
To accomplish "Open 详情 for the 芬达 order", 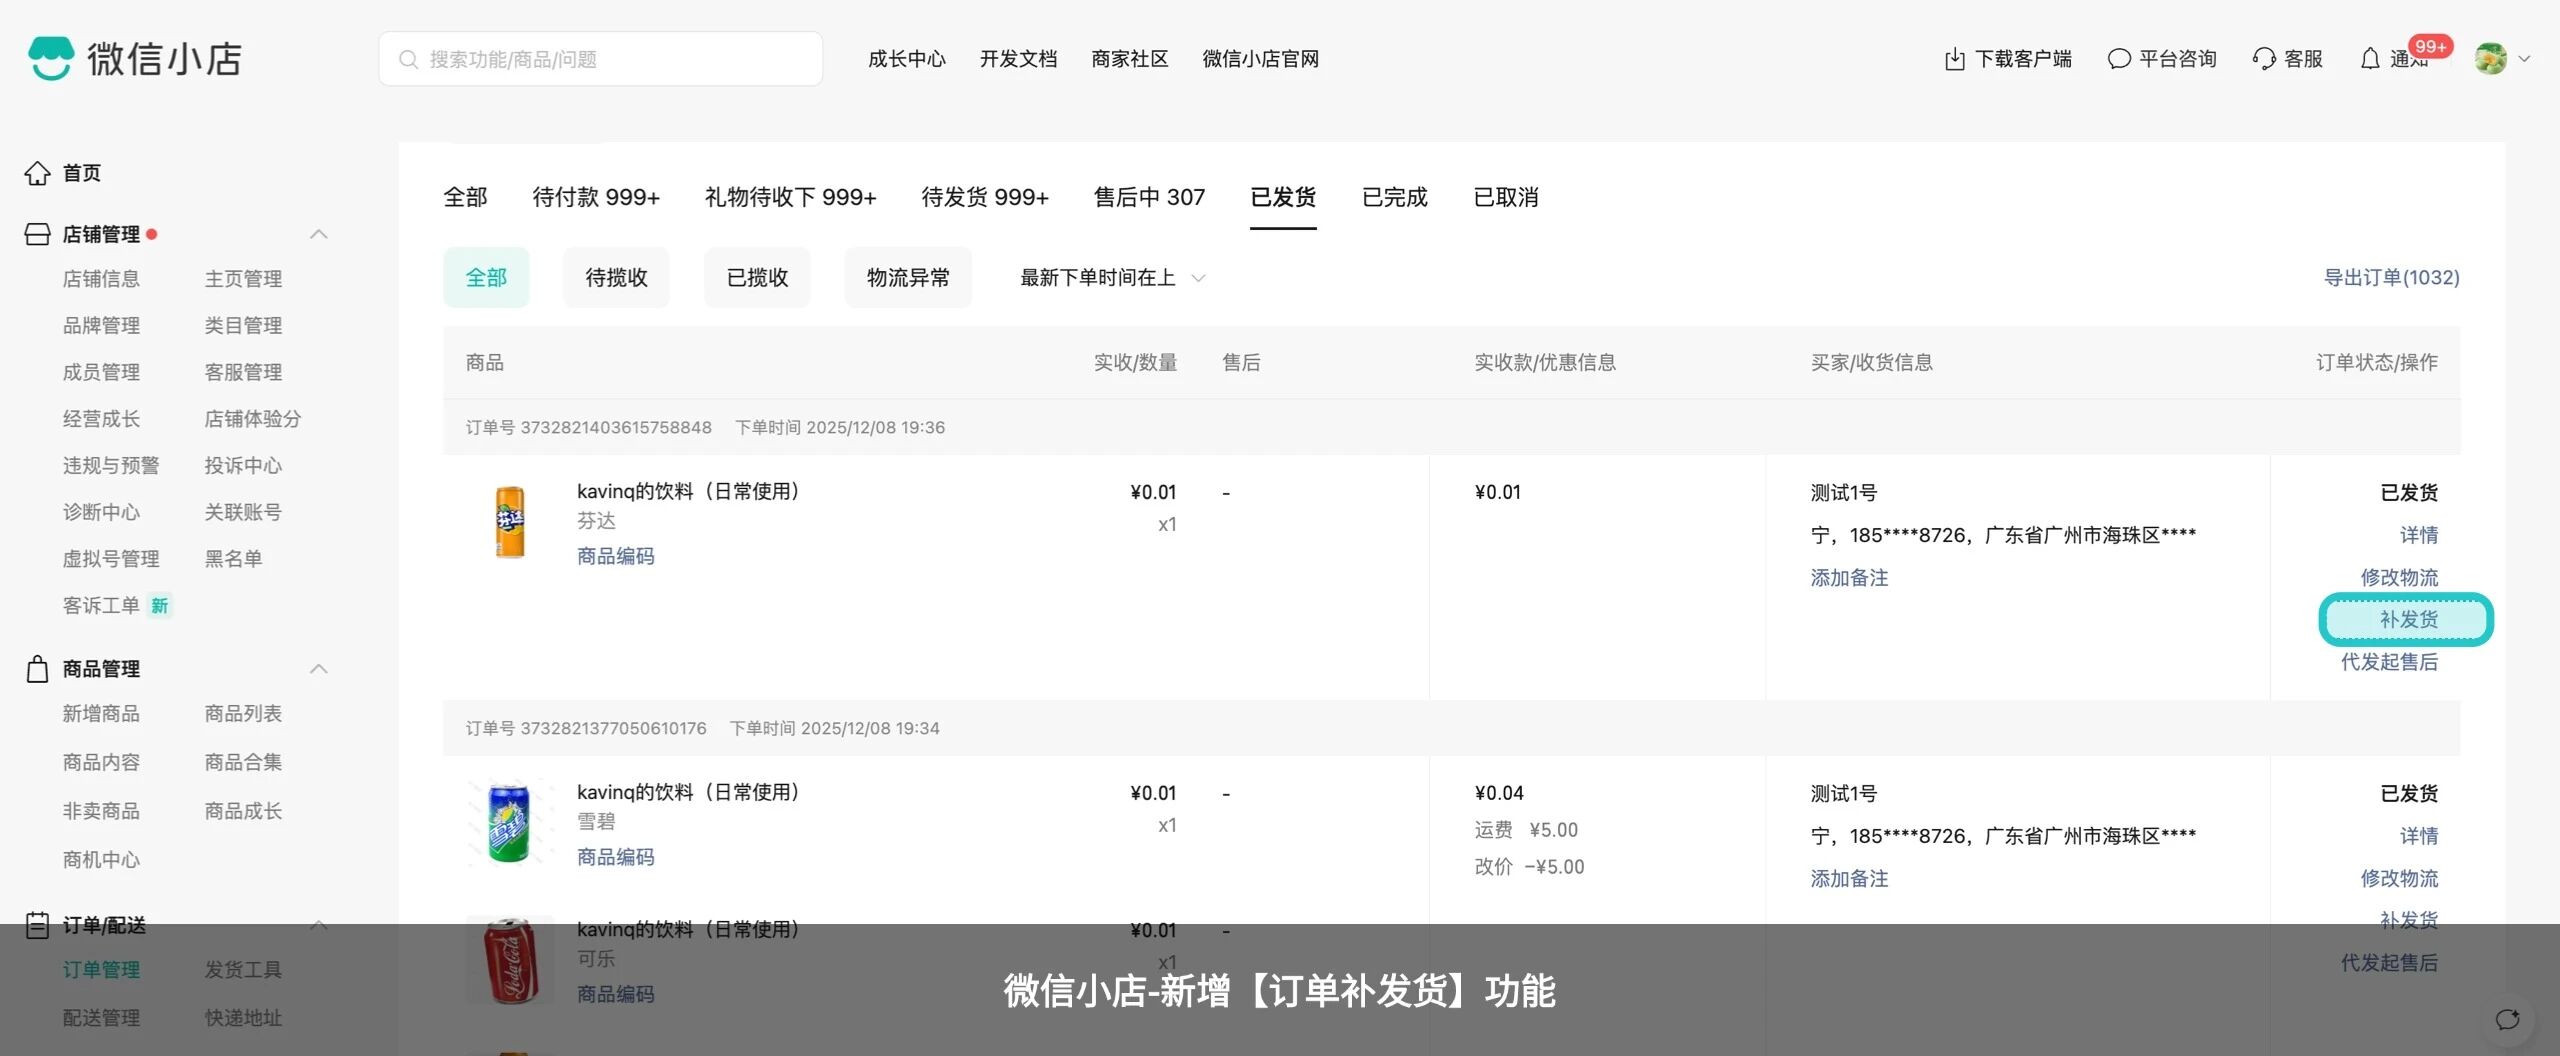I will click(x=2419, y=535).
